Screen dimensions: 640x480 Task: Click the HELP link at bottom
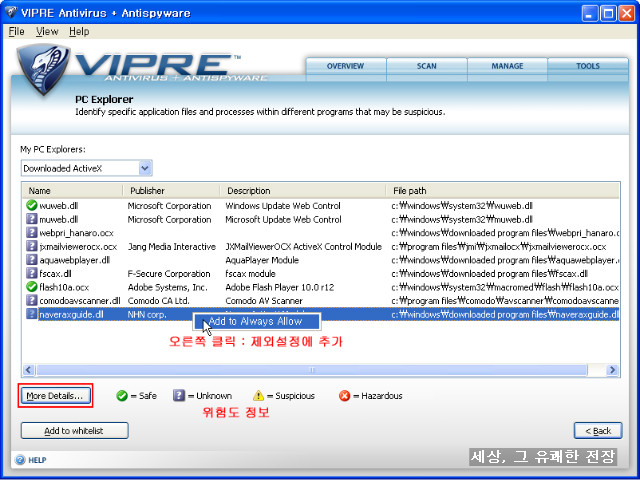(37, 460)
